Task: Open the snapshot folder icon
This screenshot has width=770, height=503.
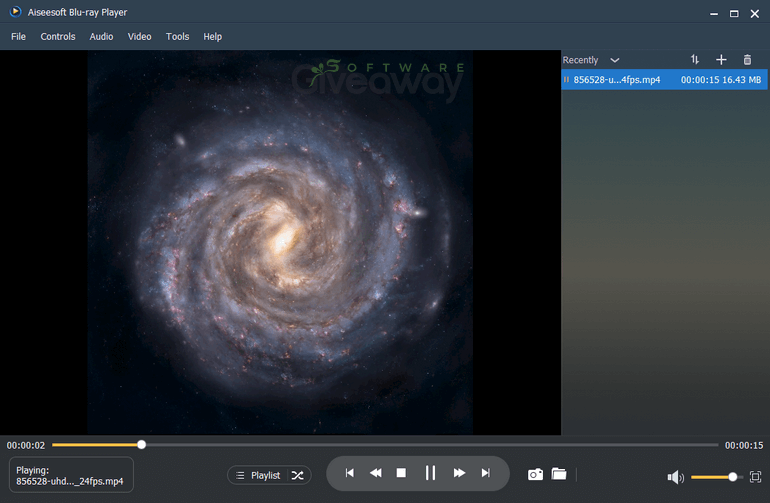Action: point(559,474)
